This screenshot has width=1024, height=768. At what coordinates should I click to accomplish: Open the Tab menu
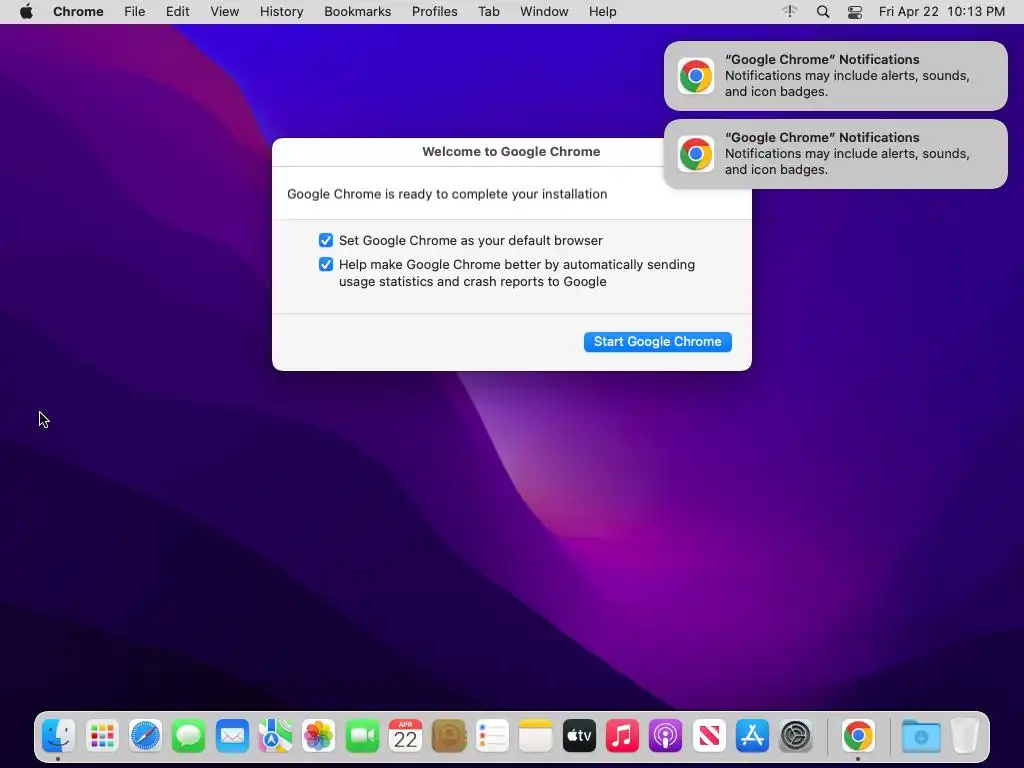(x=488, y=12)
